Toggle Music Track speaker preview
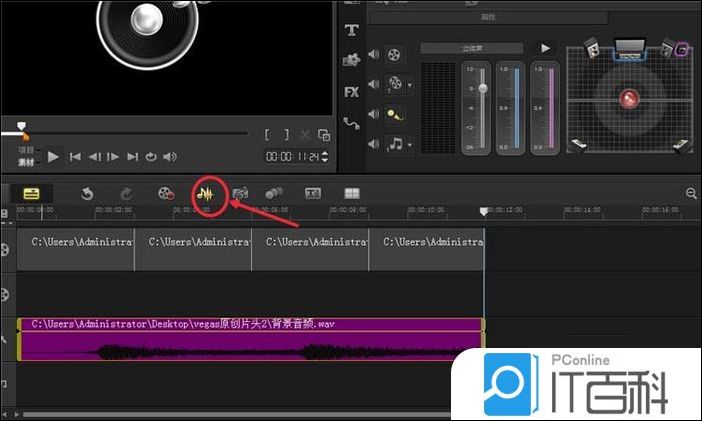The image size is (702, 421). pyautogui.click(x=373, y=144)
